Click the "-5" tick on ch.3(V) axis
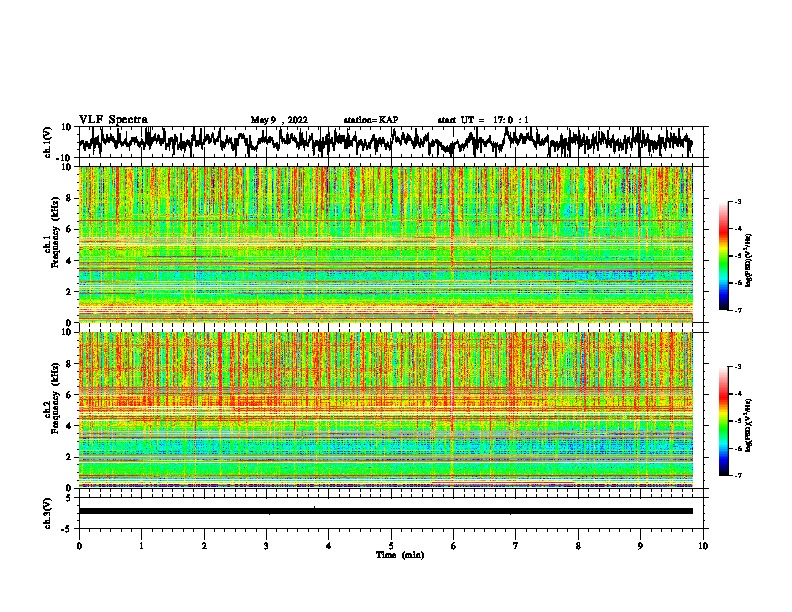The width and height of the screenshot is (792, 612). [68, 529]
